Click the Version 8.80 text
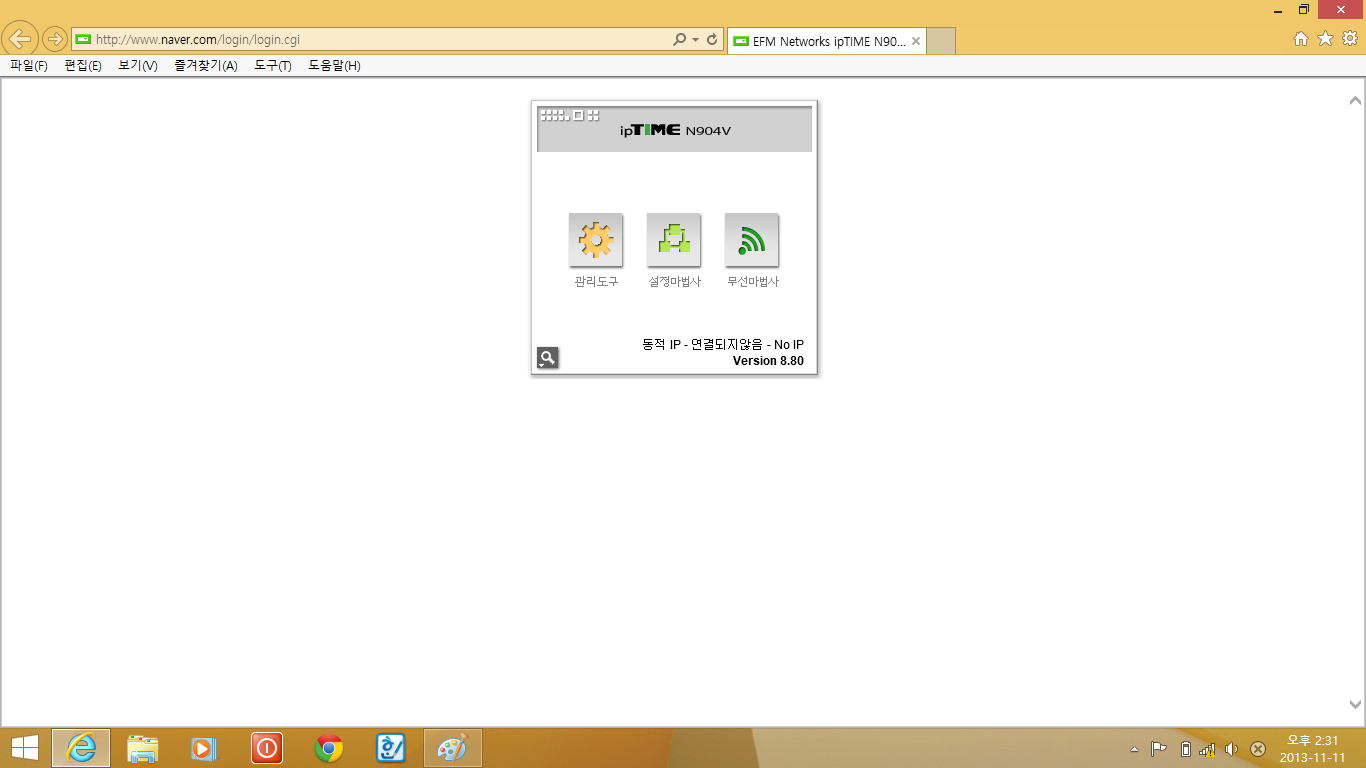 tap(768, 361)
